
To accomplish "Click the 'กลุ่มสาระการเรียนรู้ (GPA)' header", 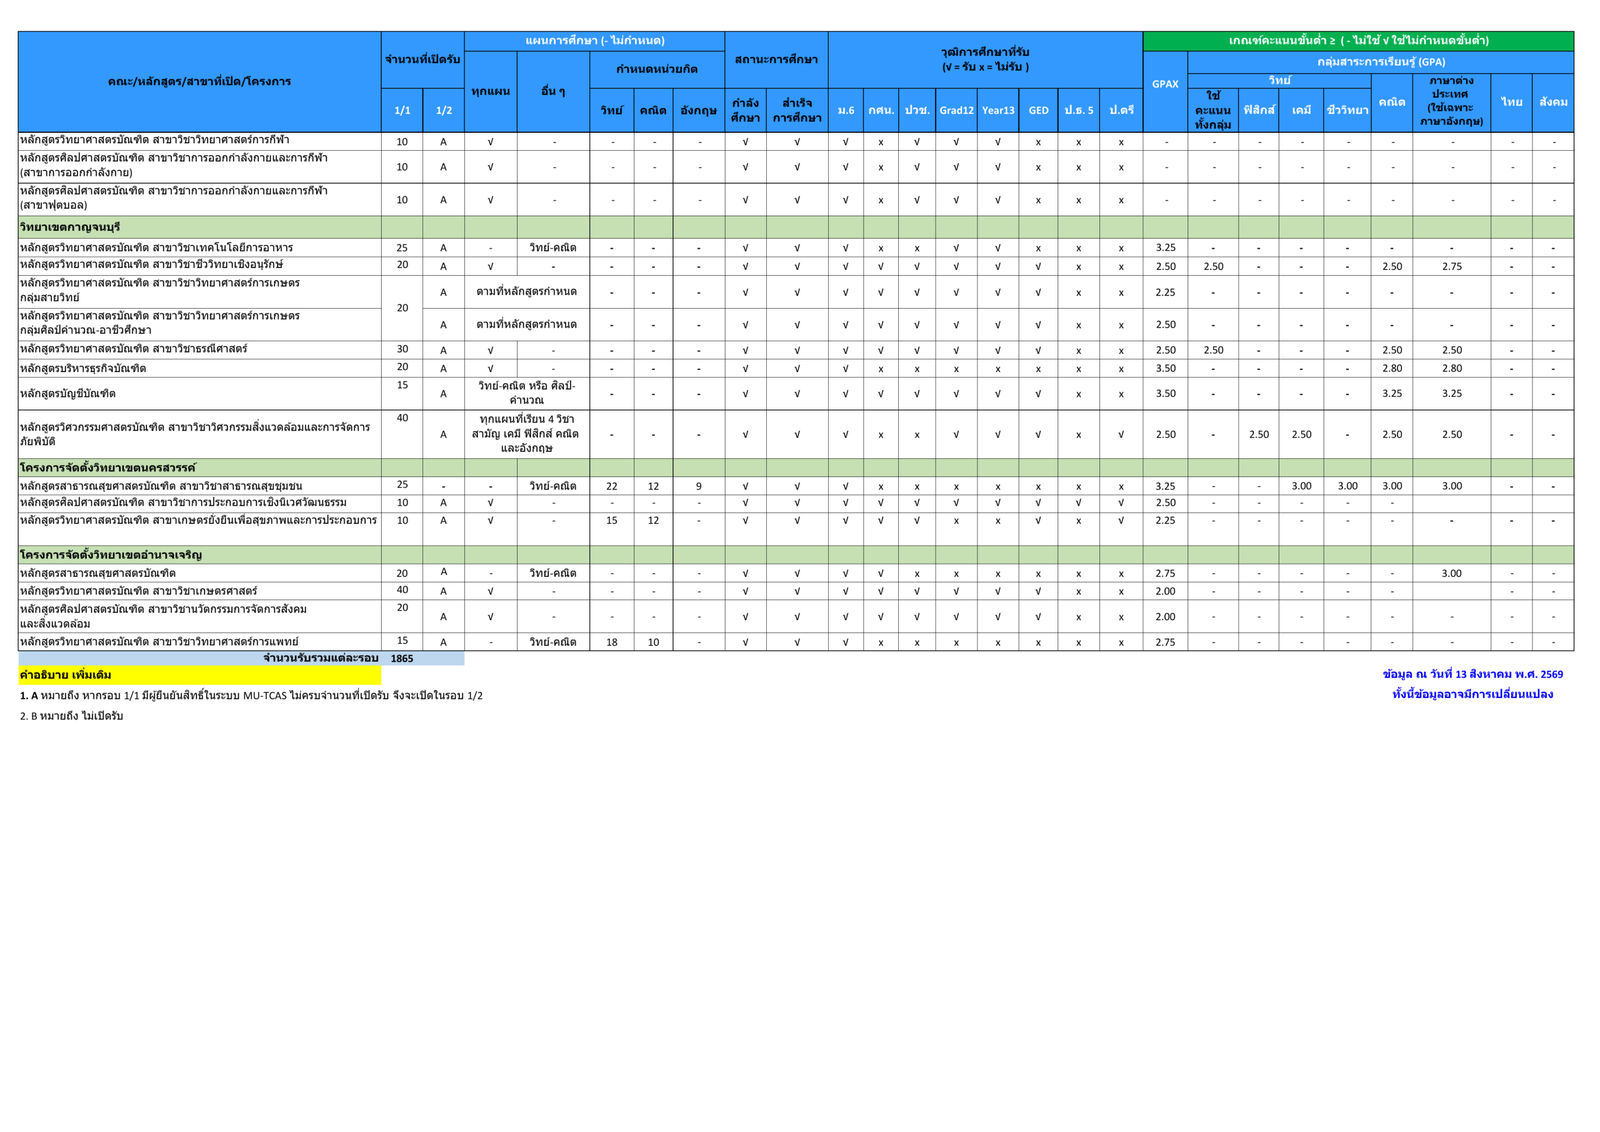I will click(x=1381, y=62).
